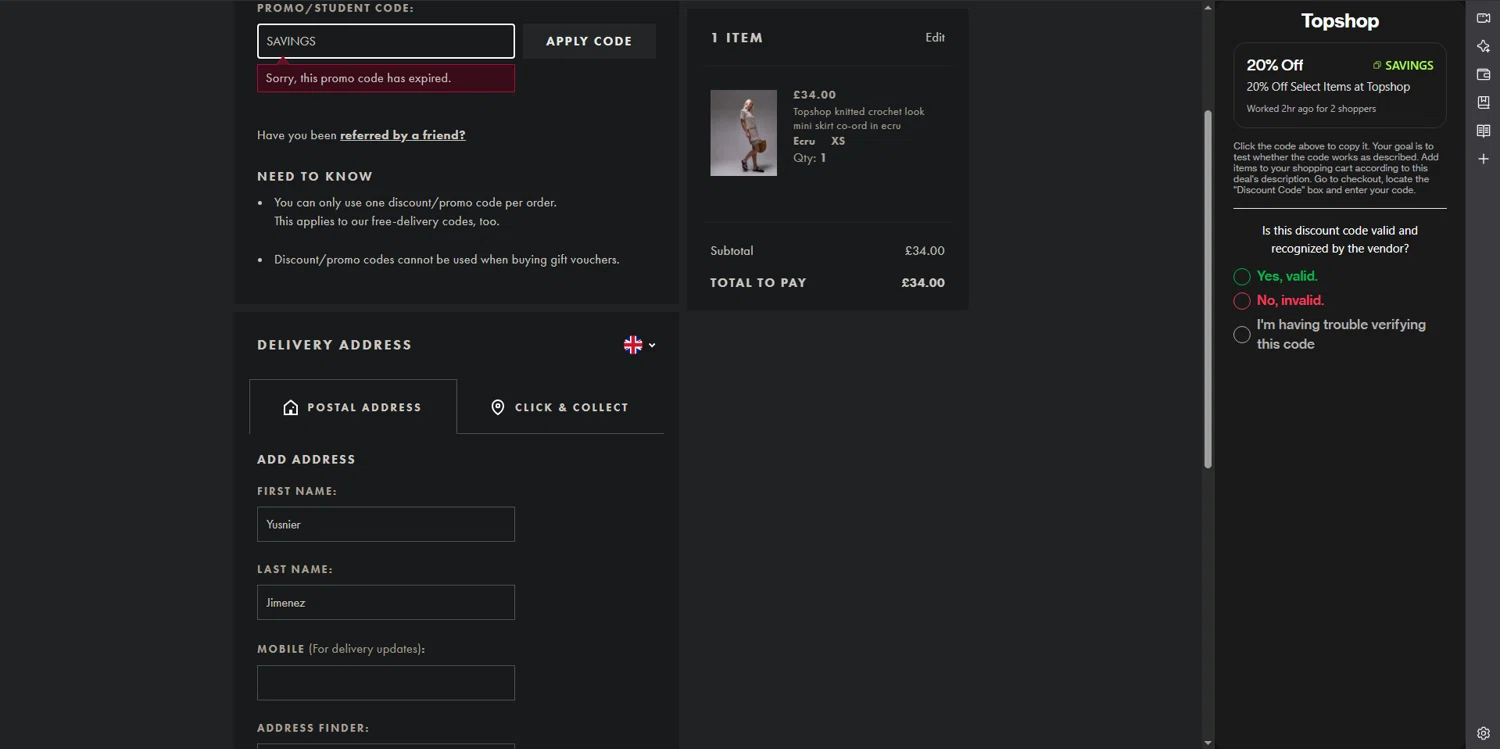Click the Apply Code button
This screenshot has width=1500, height=749.
tap(589, 41)
